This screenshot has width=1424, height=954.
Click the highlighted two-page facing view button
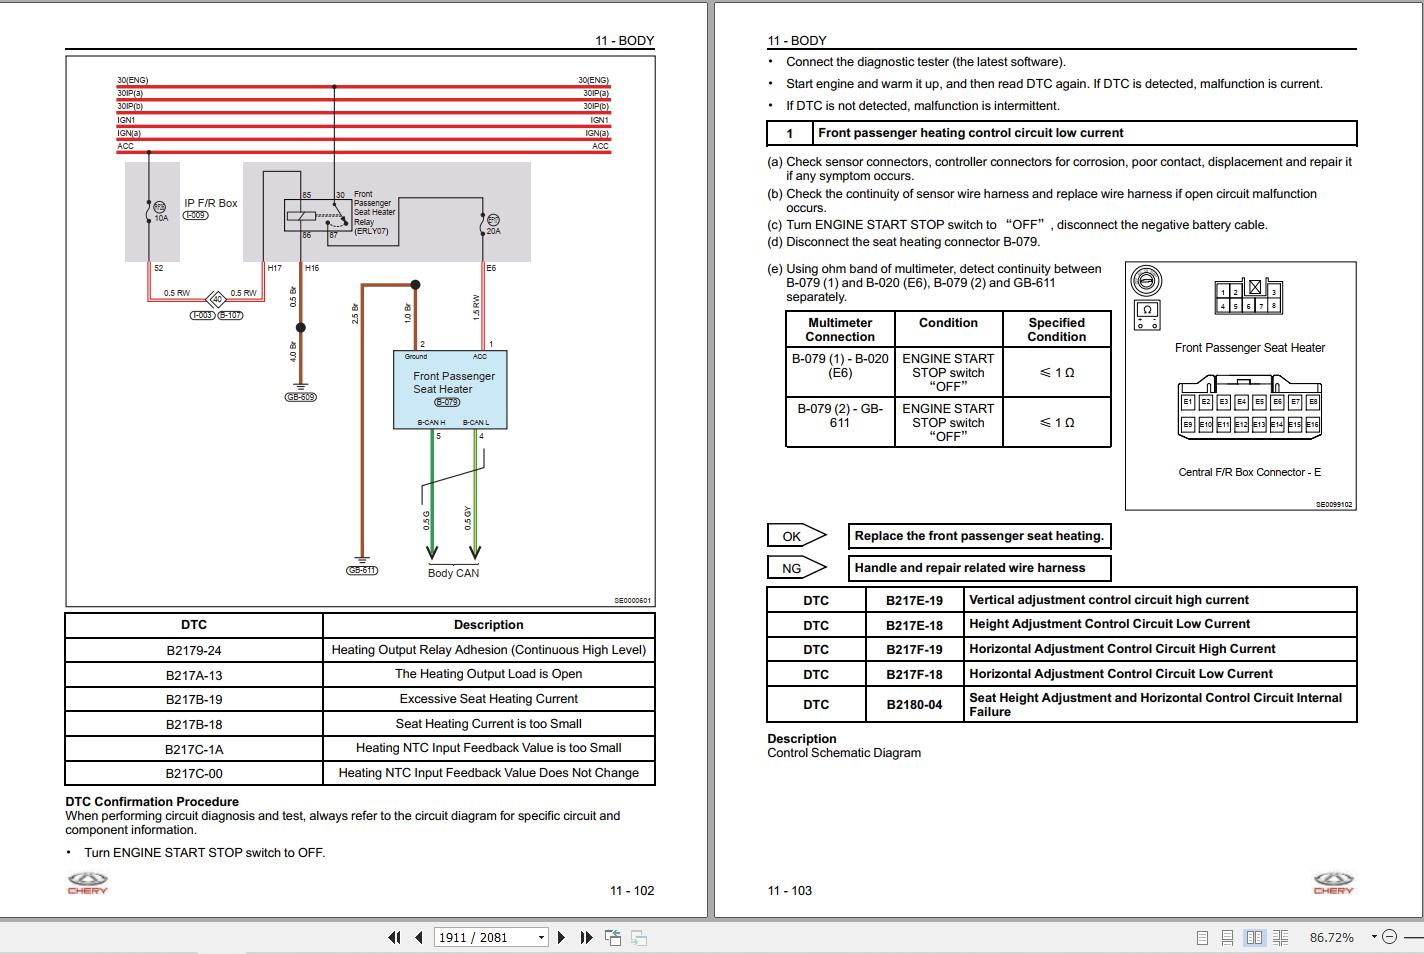click(1254, 937)
